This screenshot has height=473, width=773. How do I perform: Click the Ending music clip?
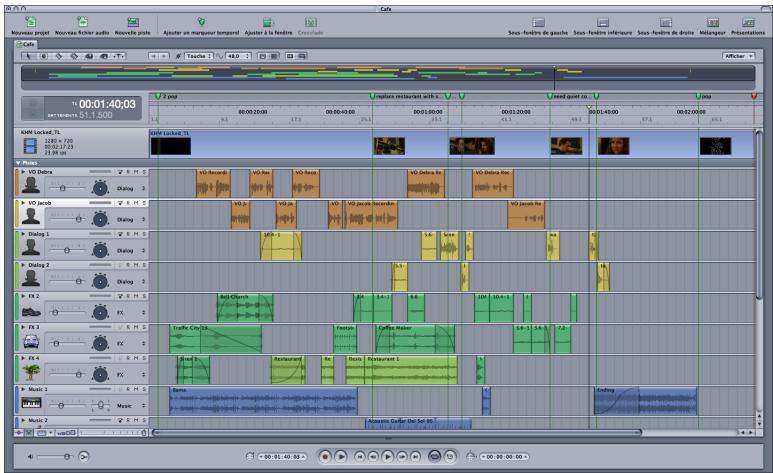coord(645,401)
